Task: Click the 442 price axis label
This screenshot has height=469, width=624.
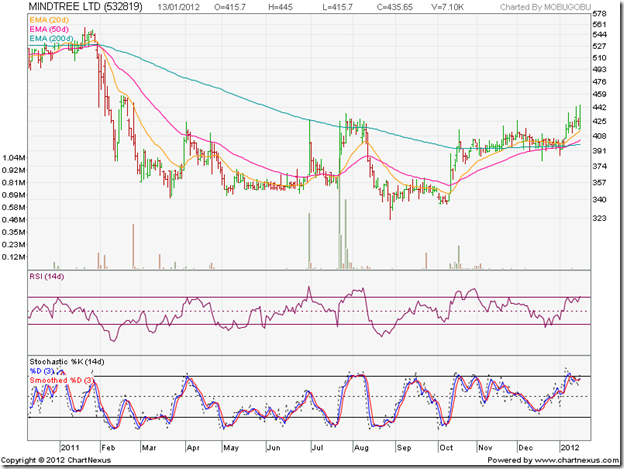Action: point(599,107)
